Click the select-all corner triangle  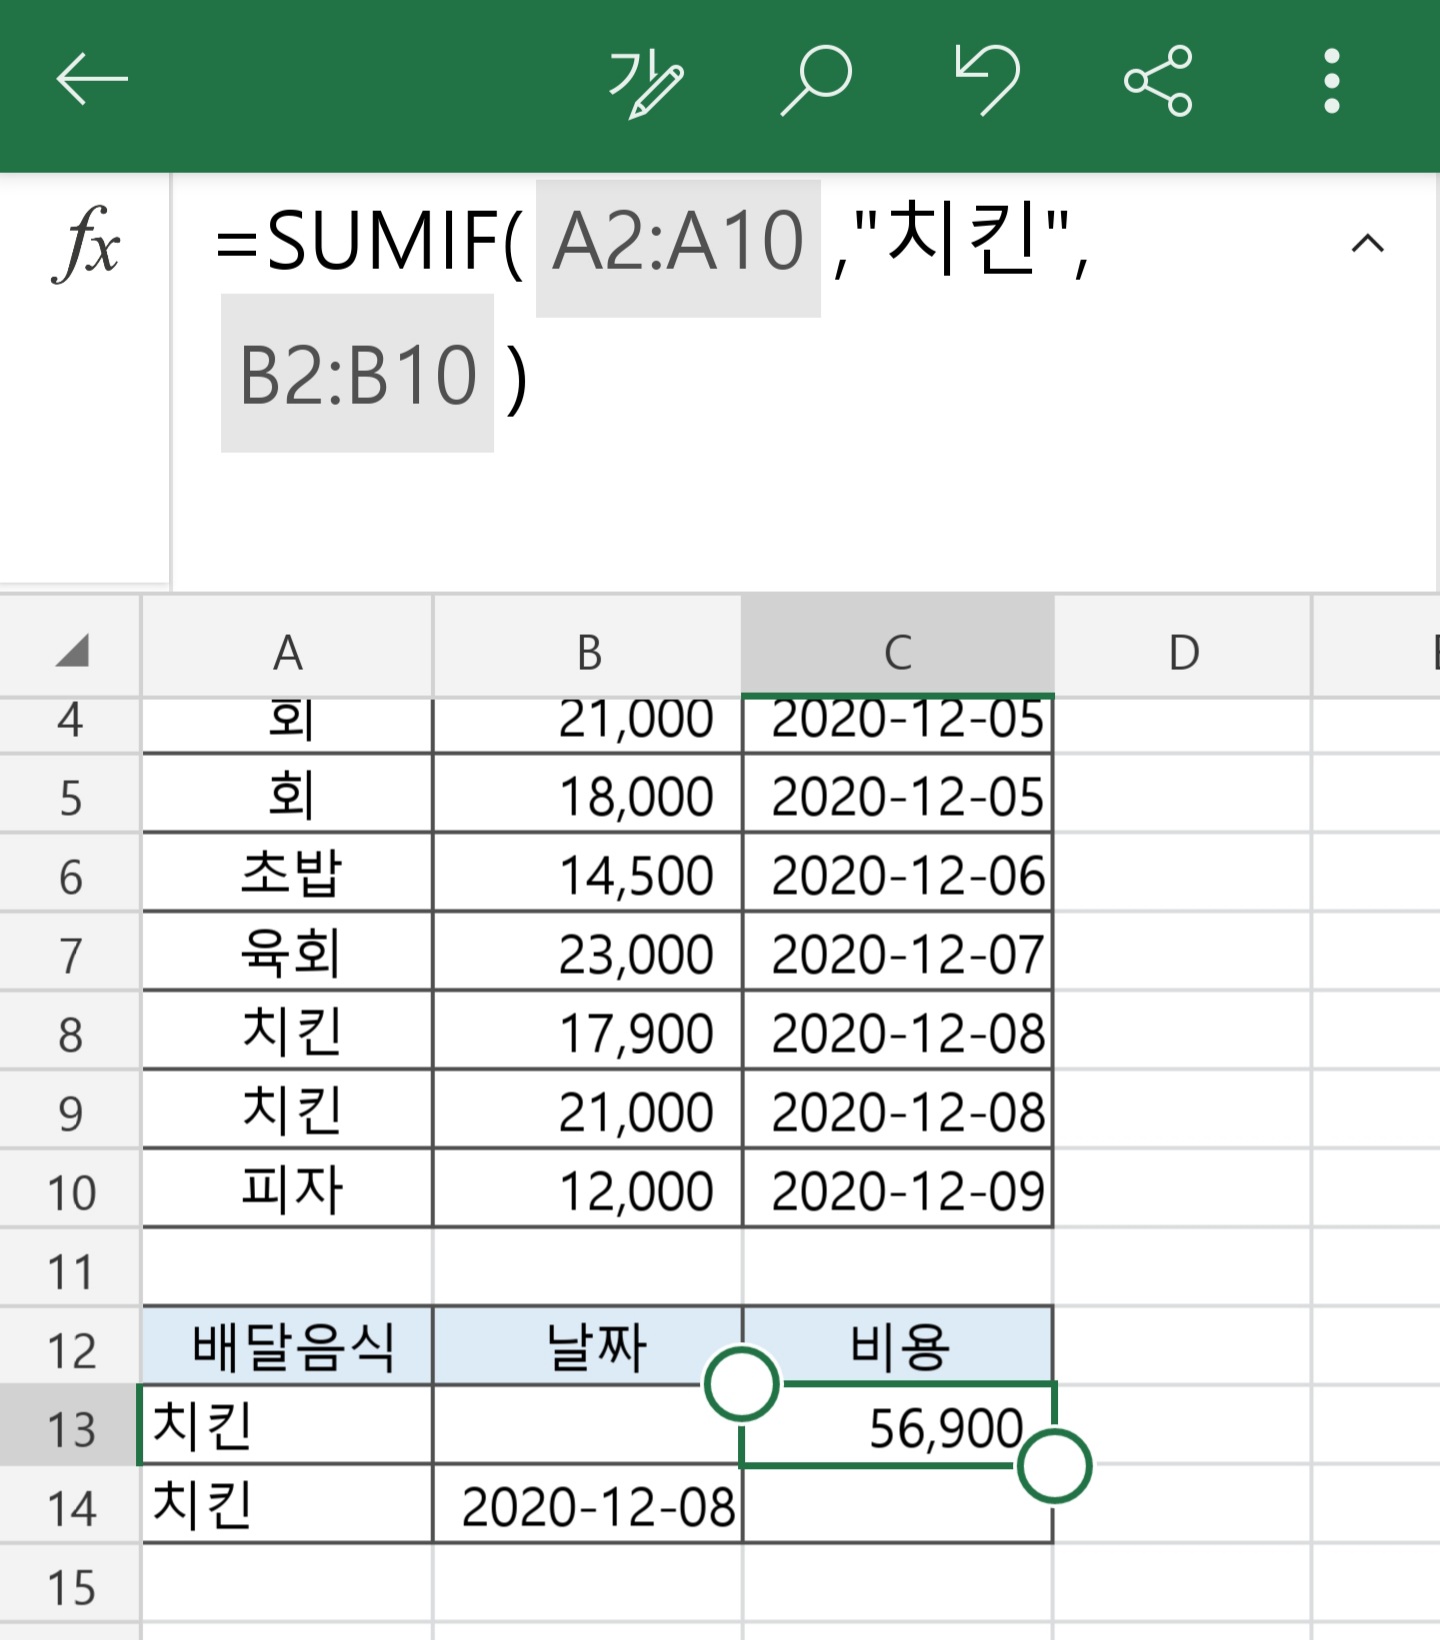coord(72,650)
